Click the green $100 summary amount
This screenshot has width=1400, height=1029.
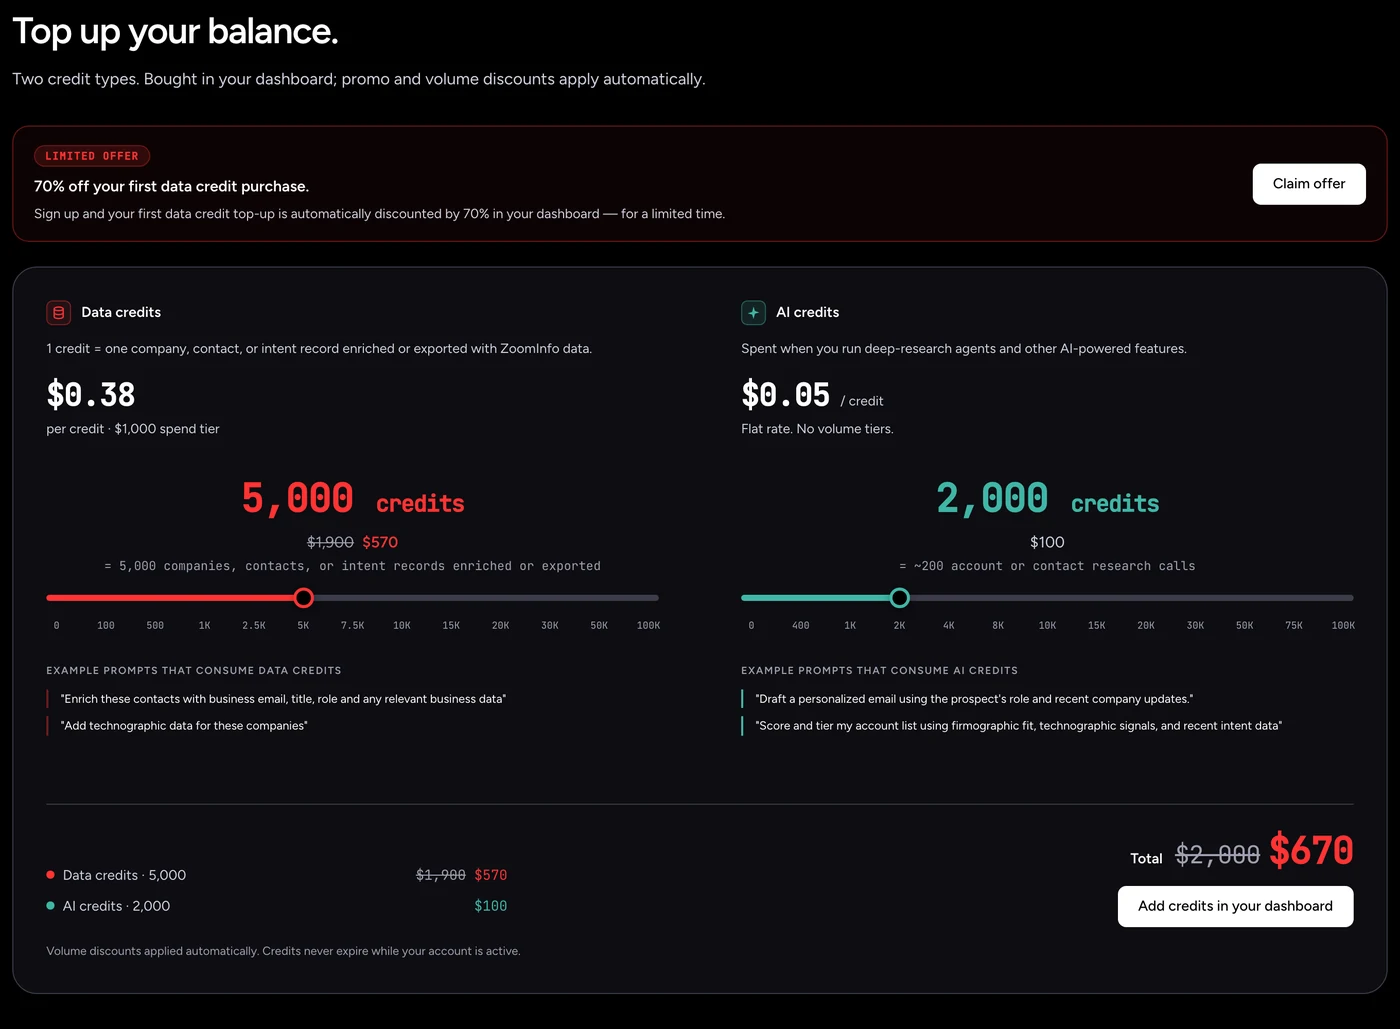tap(491, 906)
